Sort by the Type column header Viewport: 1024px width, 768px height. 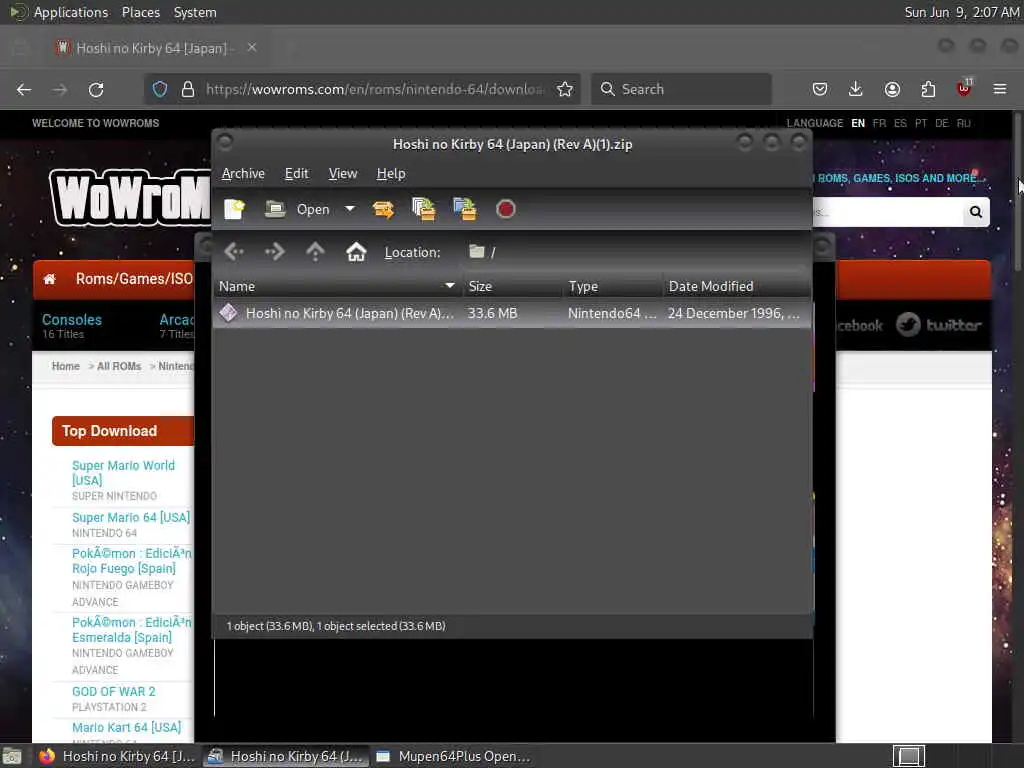coord(613,287)
